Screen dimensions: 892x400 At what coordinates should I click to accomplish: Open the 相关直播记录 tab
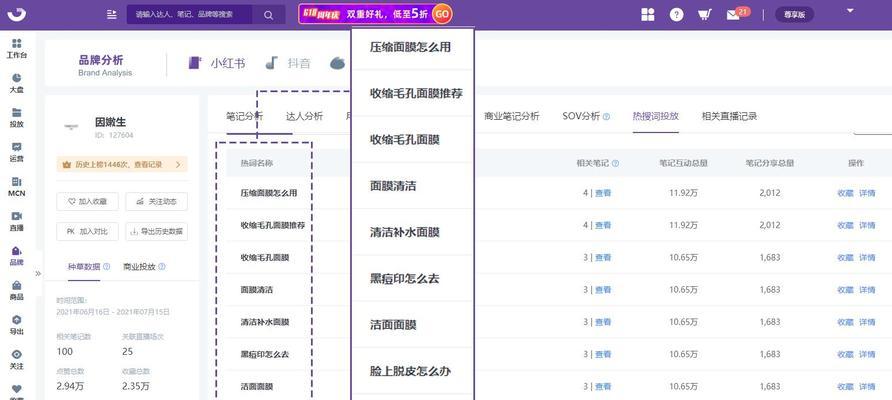pos(729,116)
